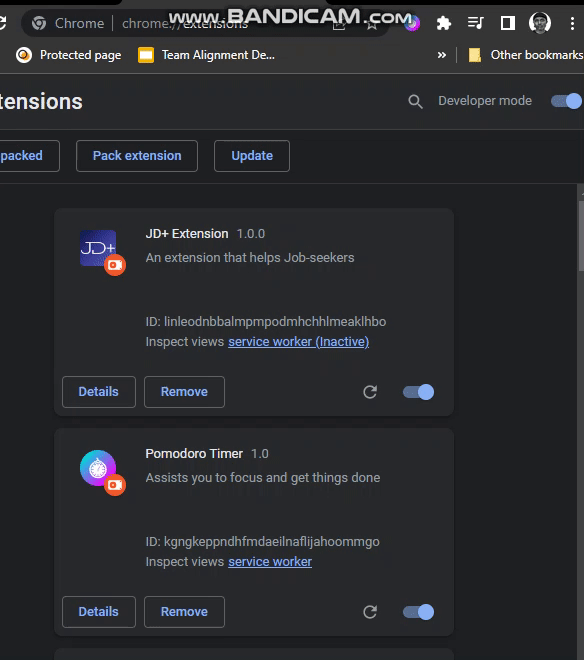Click the Pomodoro toolbar extension icon

412,23
